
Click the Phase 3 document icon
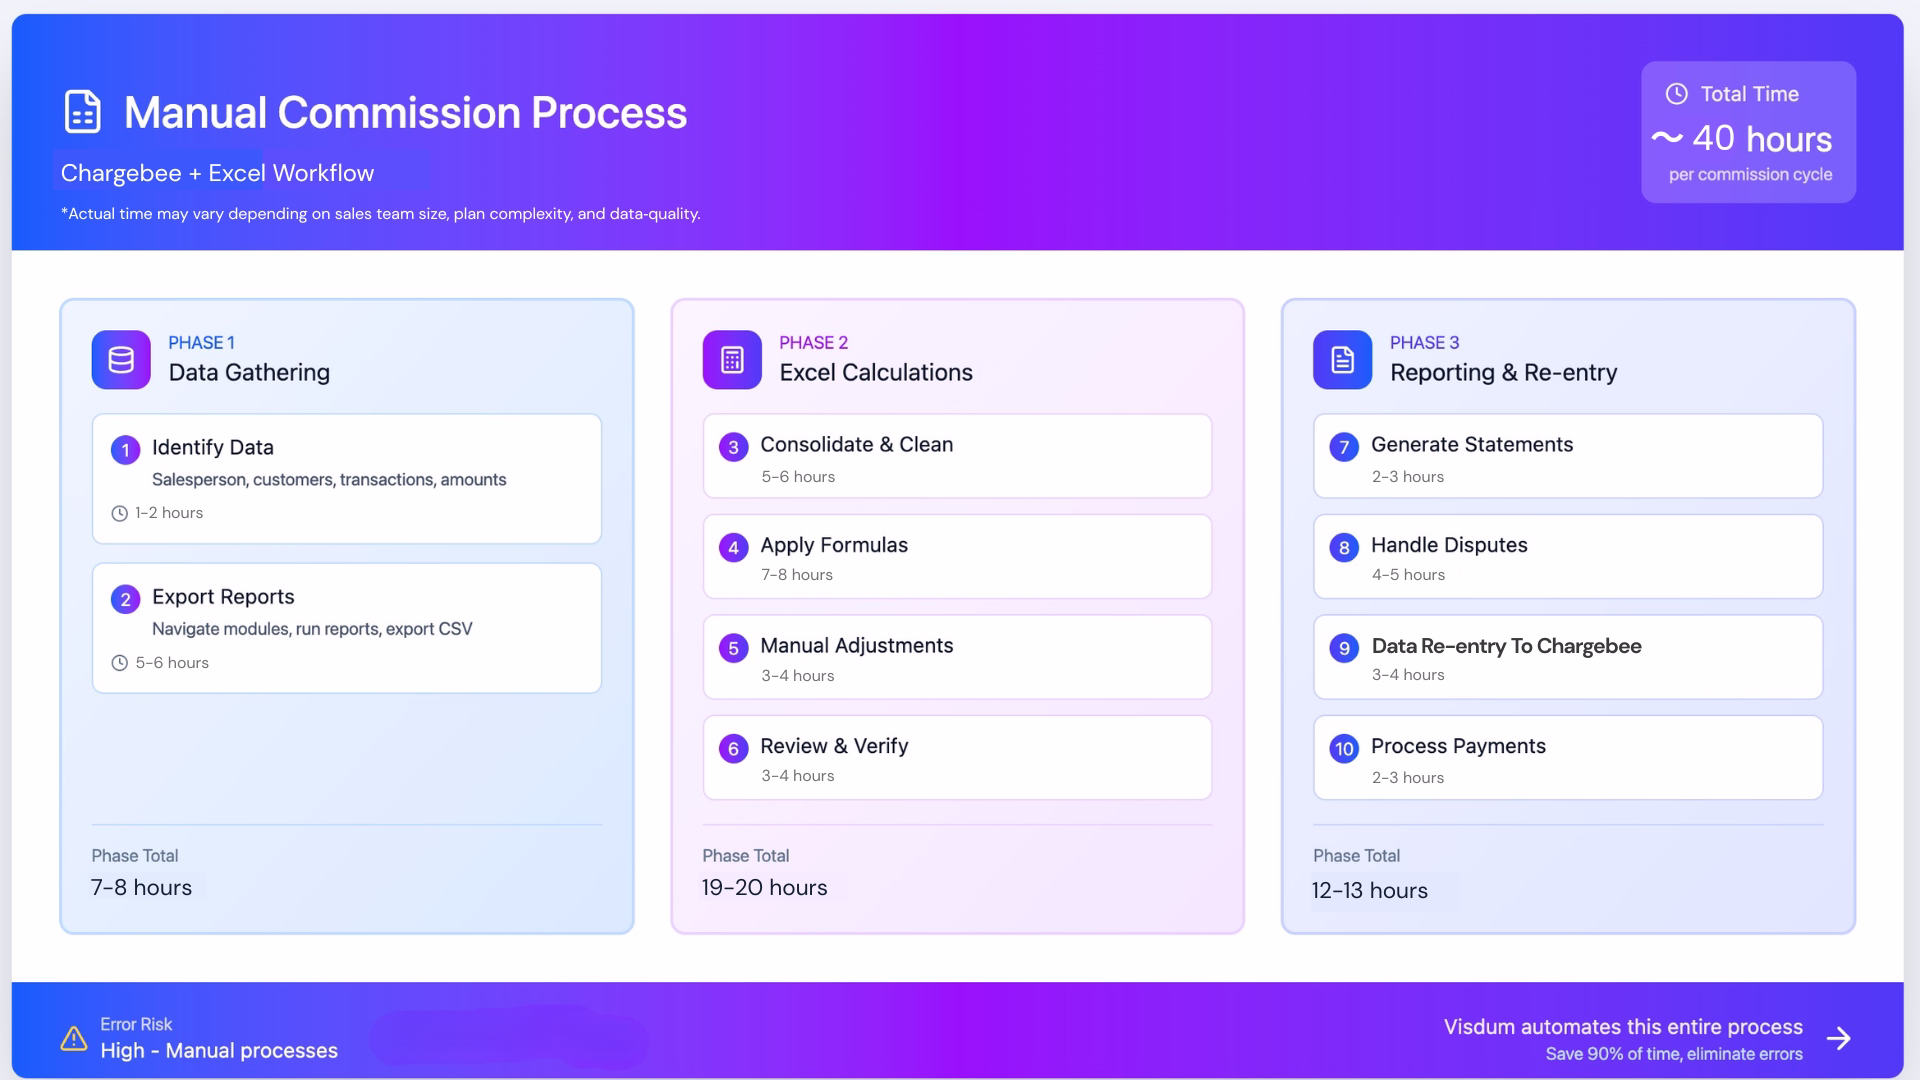point(1342,360)
